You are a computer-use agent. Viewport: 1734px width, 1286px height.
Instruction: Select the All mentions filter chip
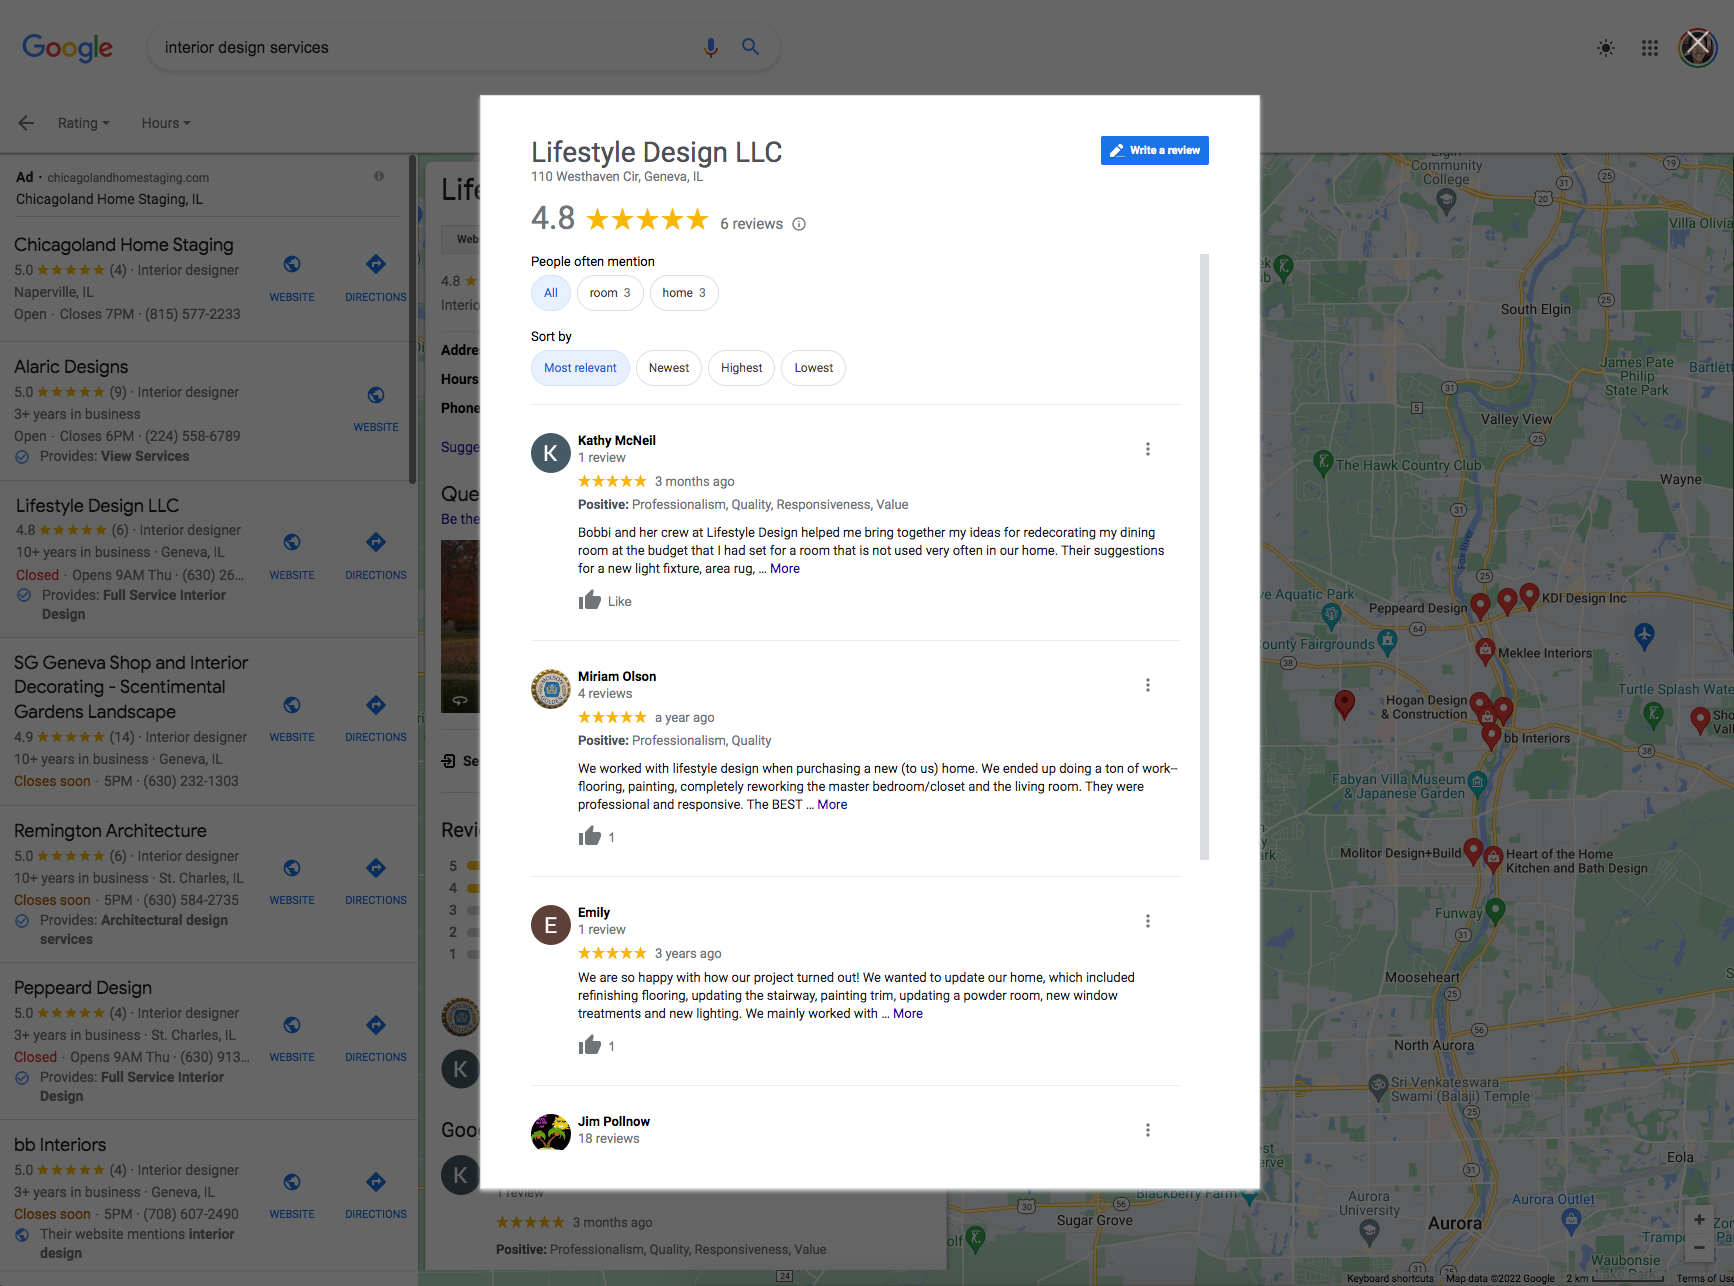click(551, 293)
